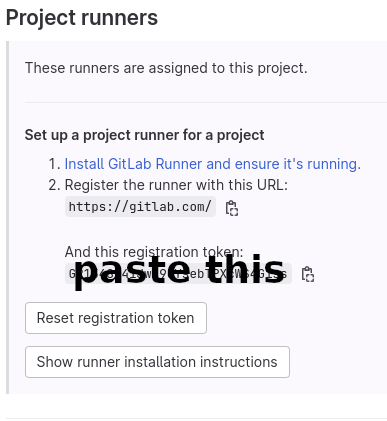Click list number 1 before the install link

54,164
